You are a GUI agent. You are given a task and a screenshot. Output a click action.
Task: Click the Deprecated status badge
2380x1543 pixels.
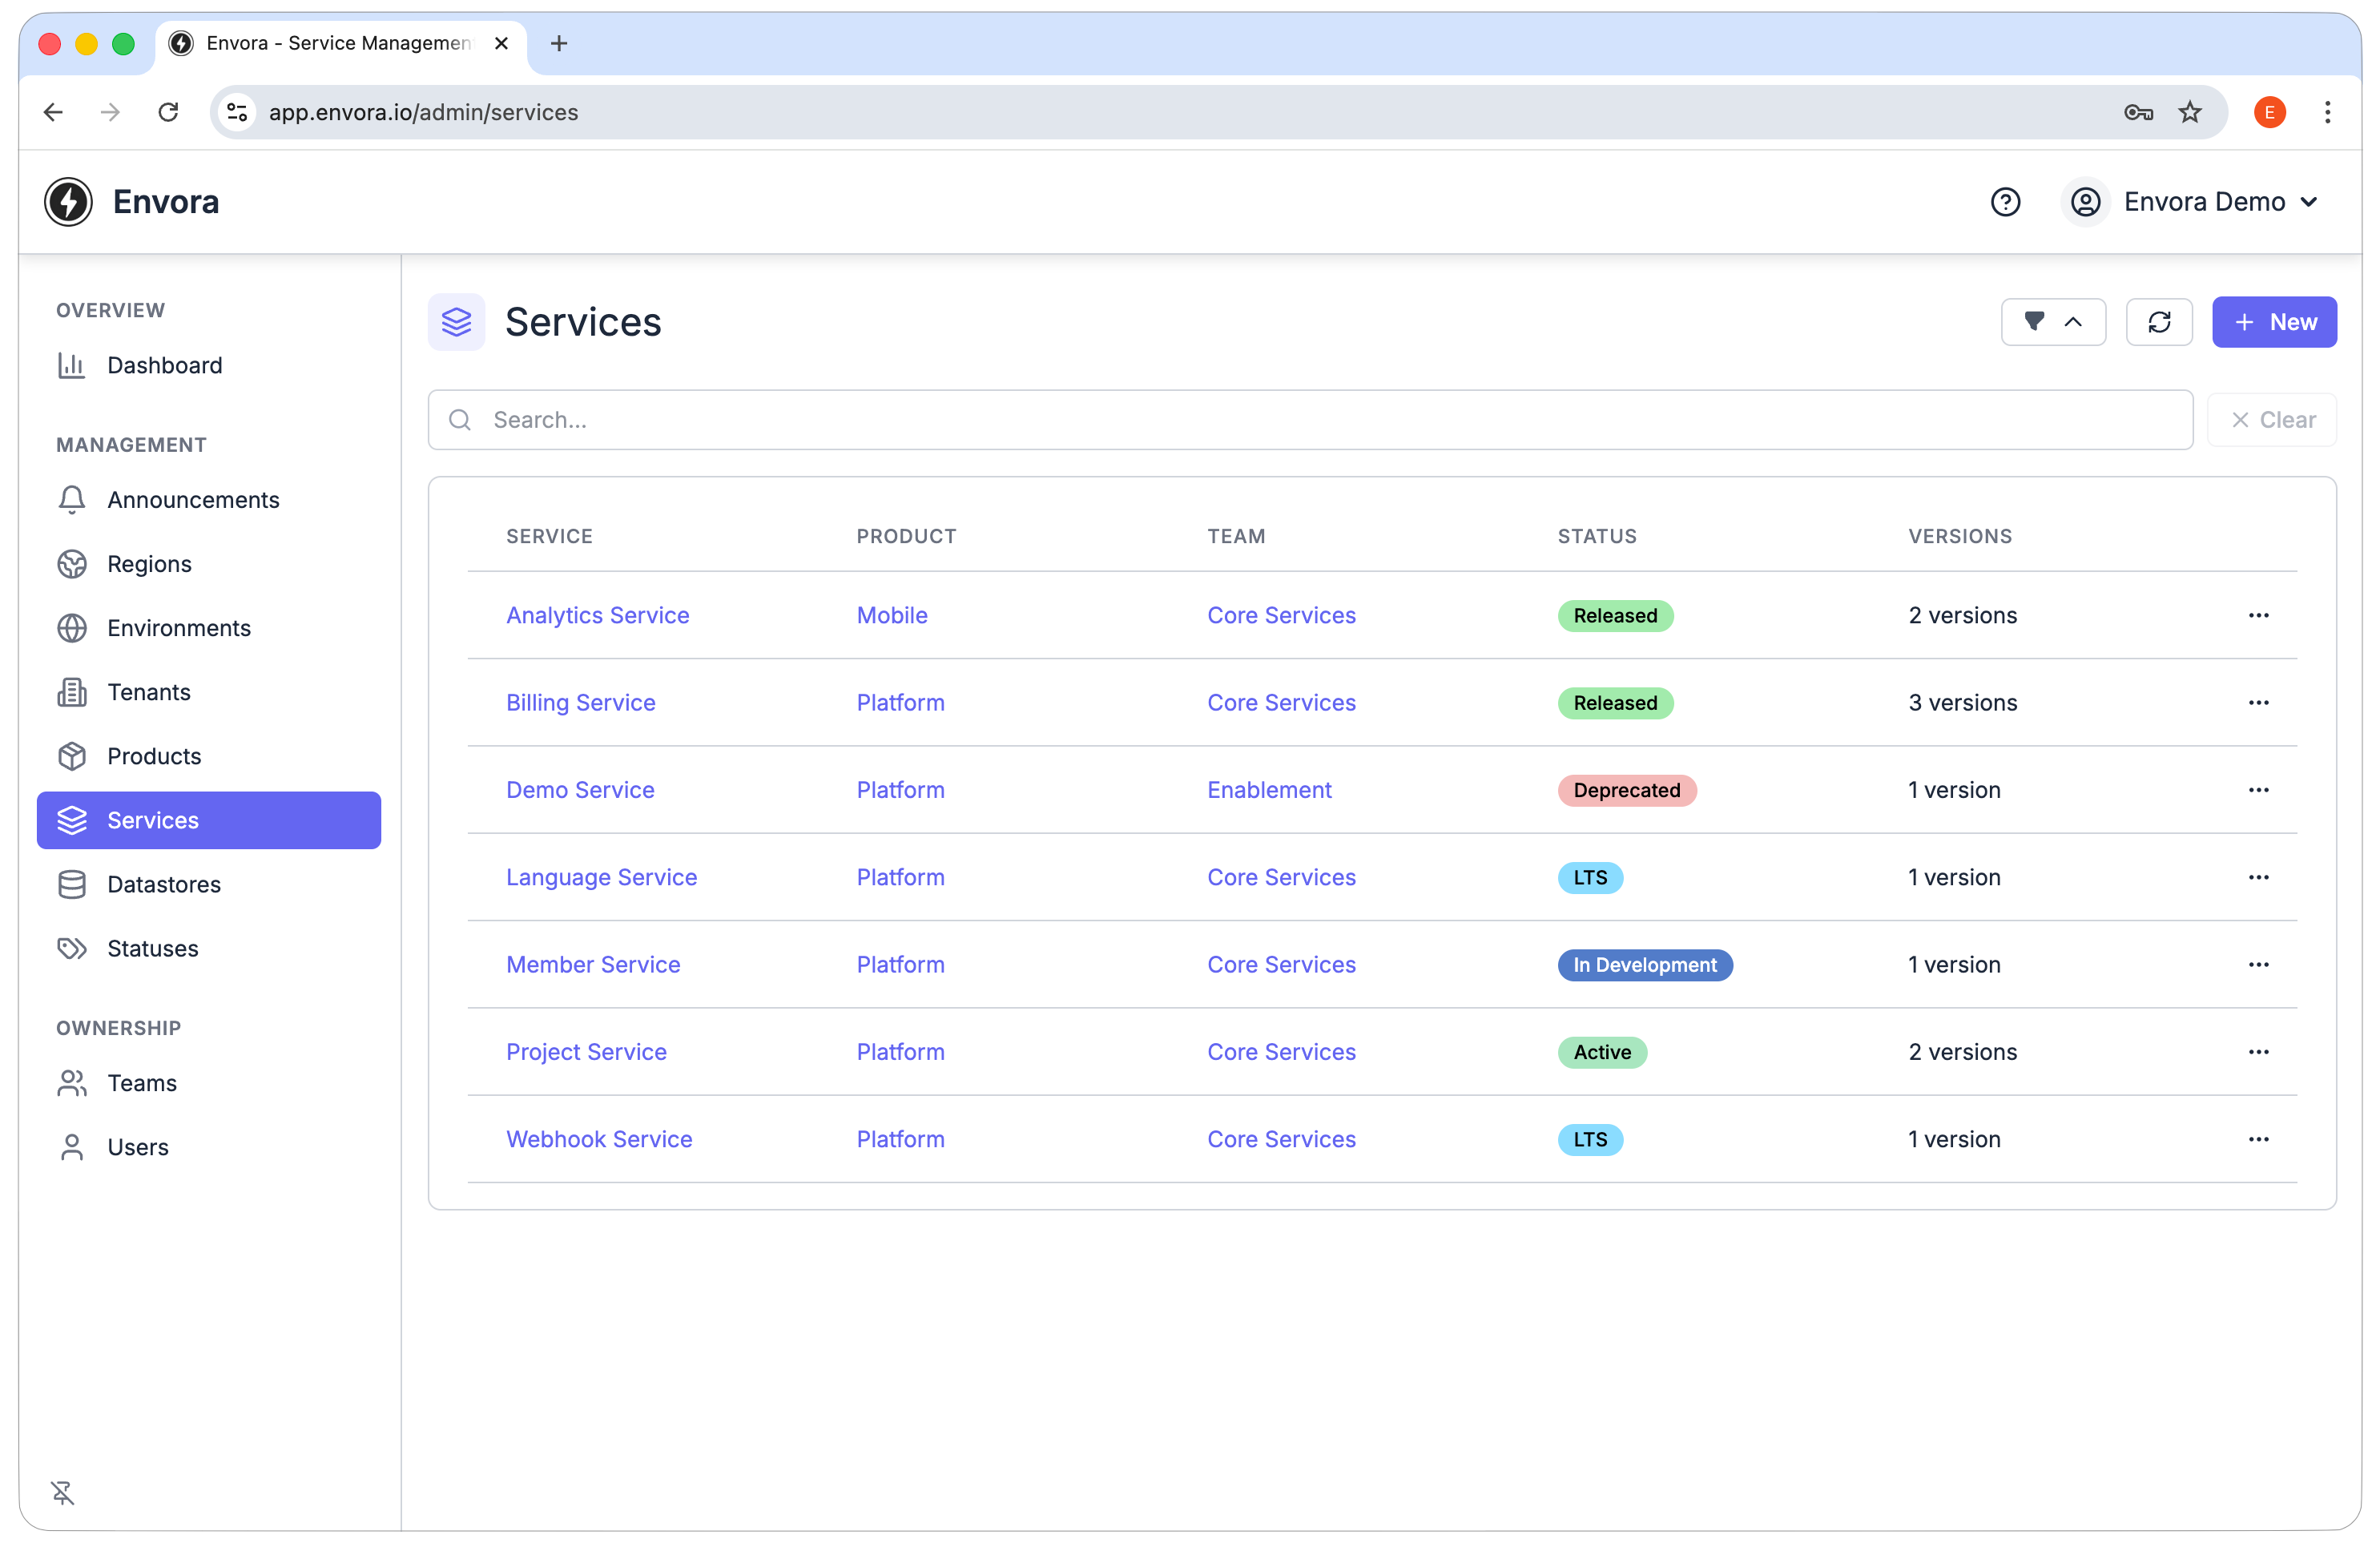[x=1626, y=790]
